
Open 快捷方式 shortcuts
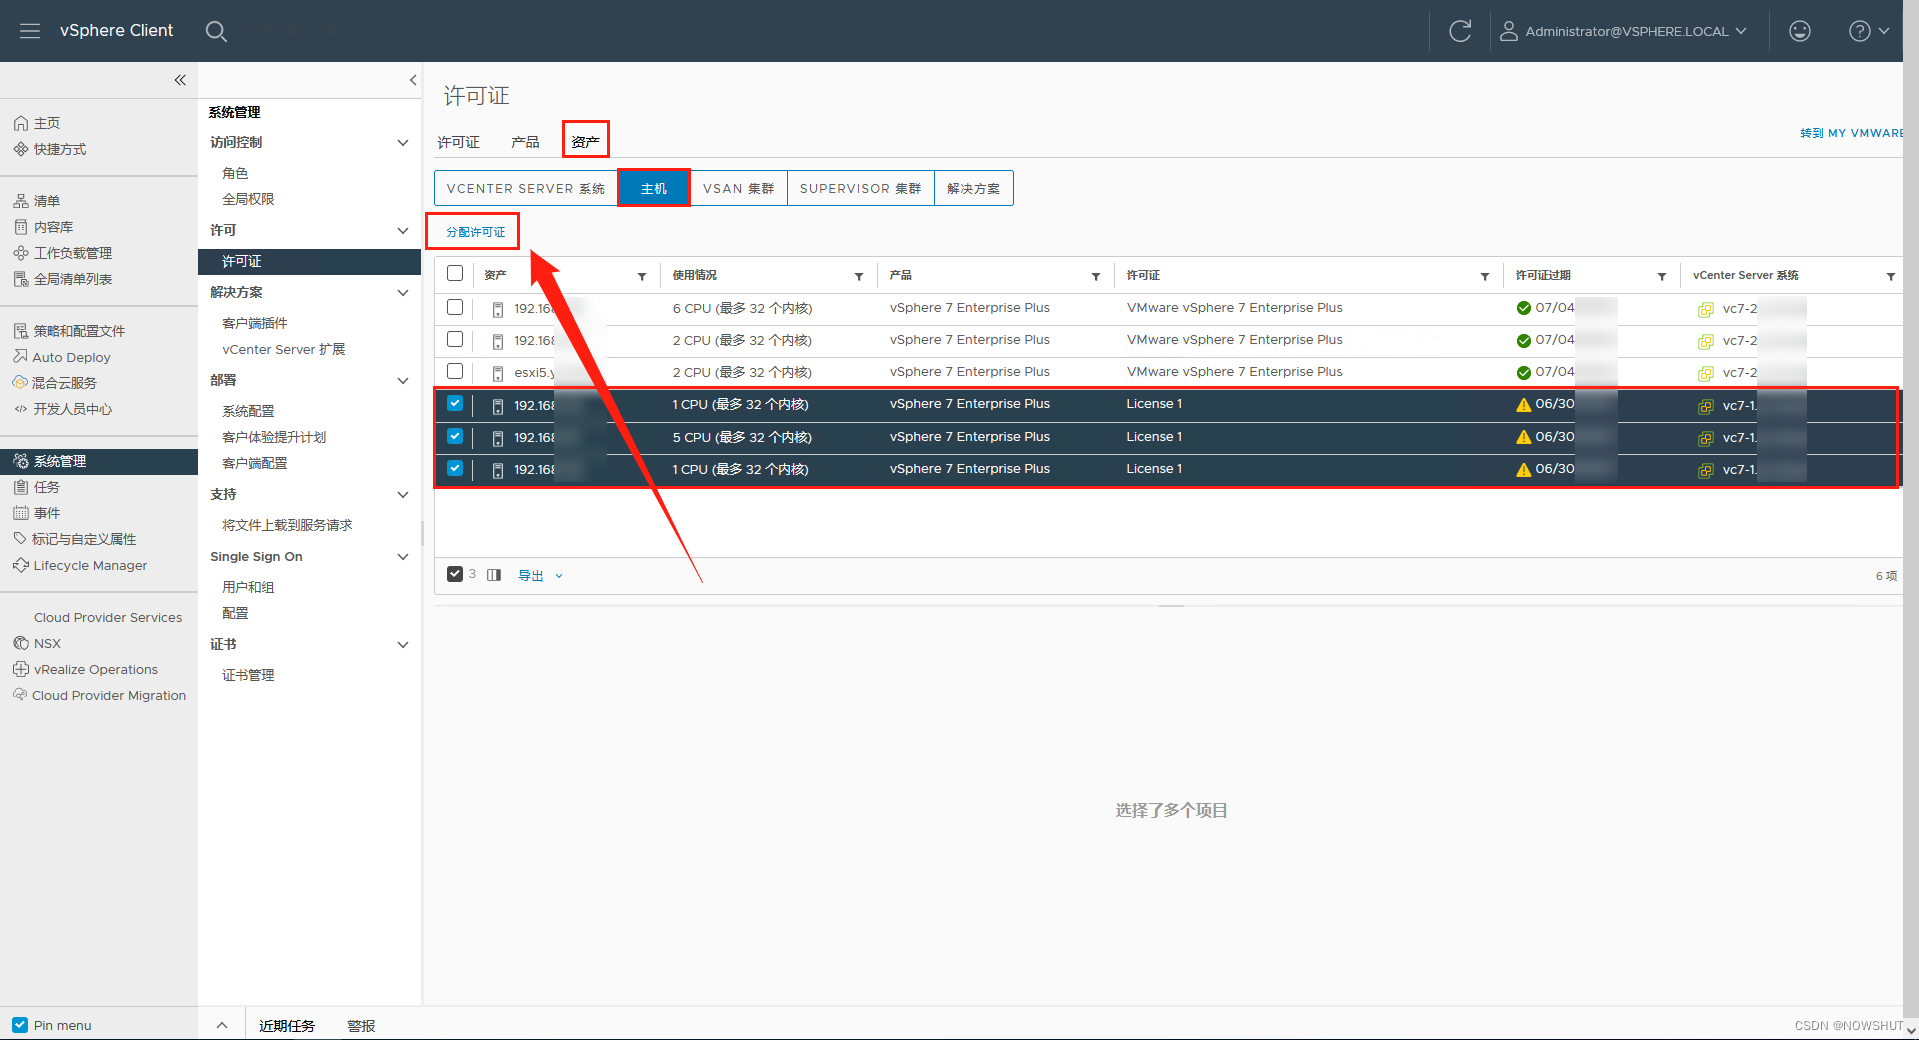click(x=50, y=149)
